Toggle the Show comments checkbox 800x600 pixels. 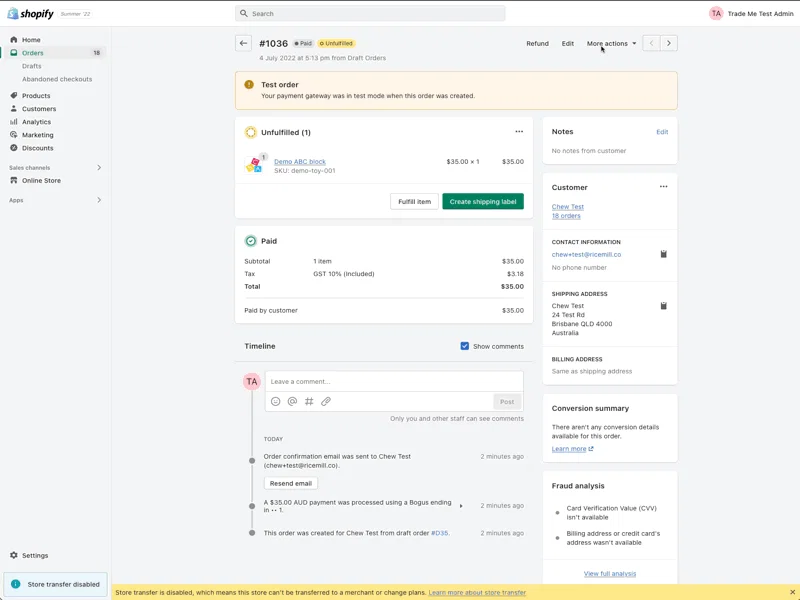464,346
